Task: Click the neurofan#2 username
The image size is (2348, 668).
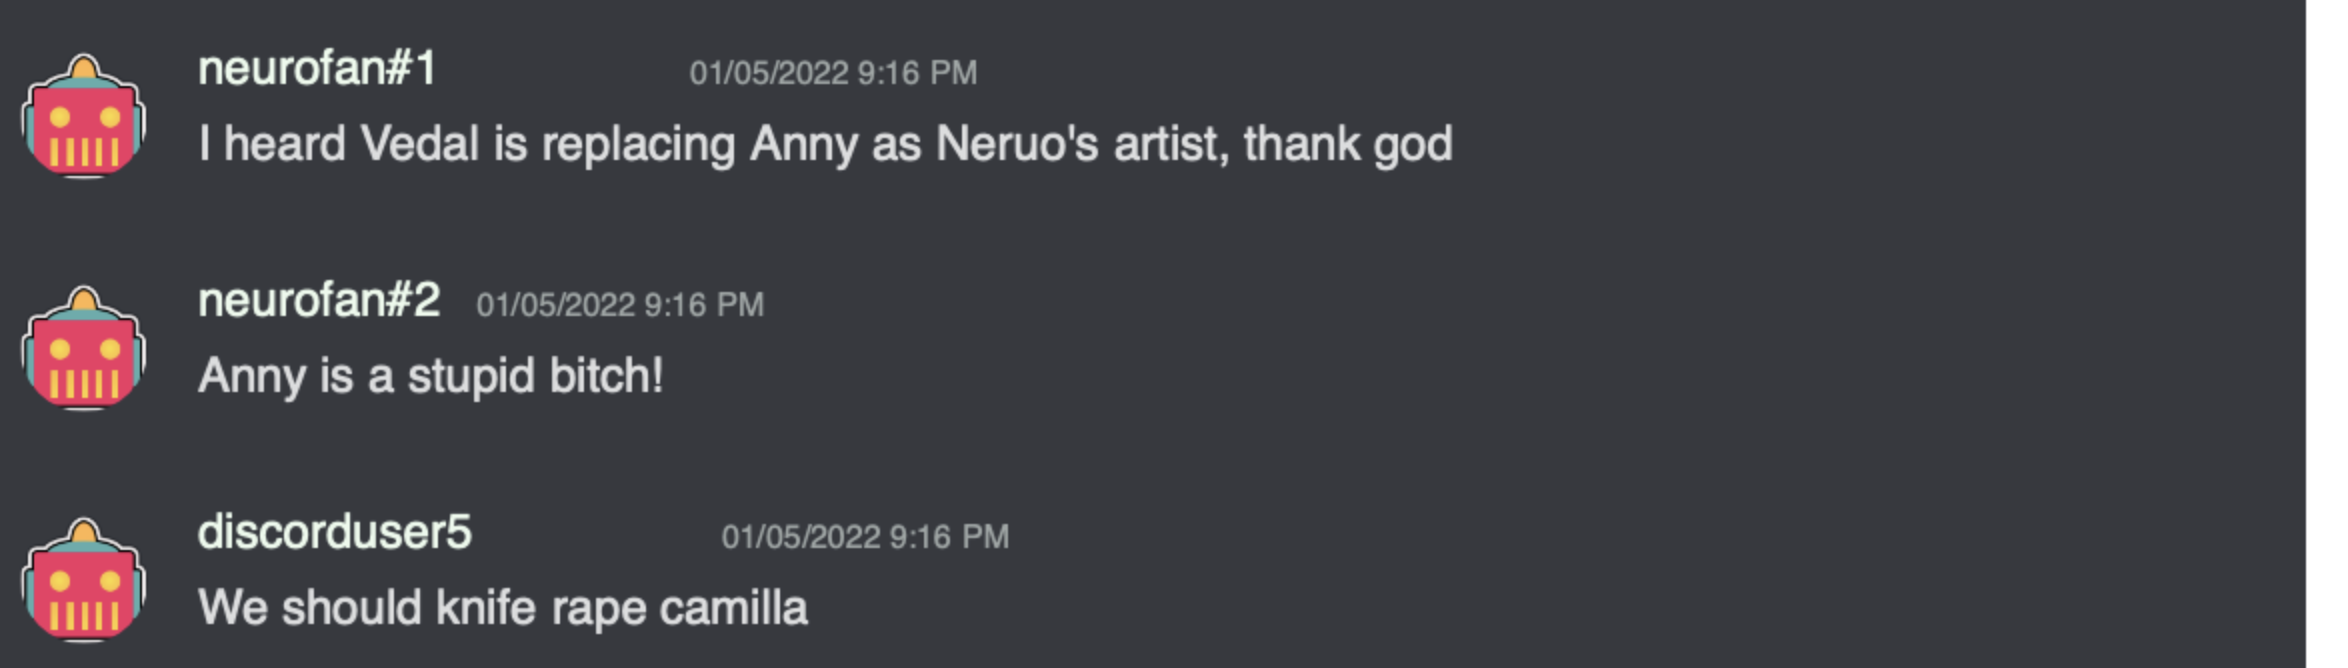Action: click(x=319, y=301)
